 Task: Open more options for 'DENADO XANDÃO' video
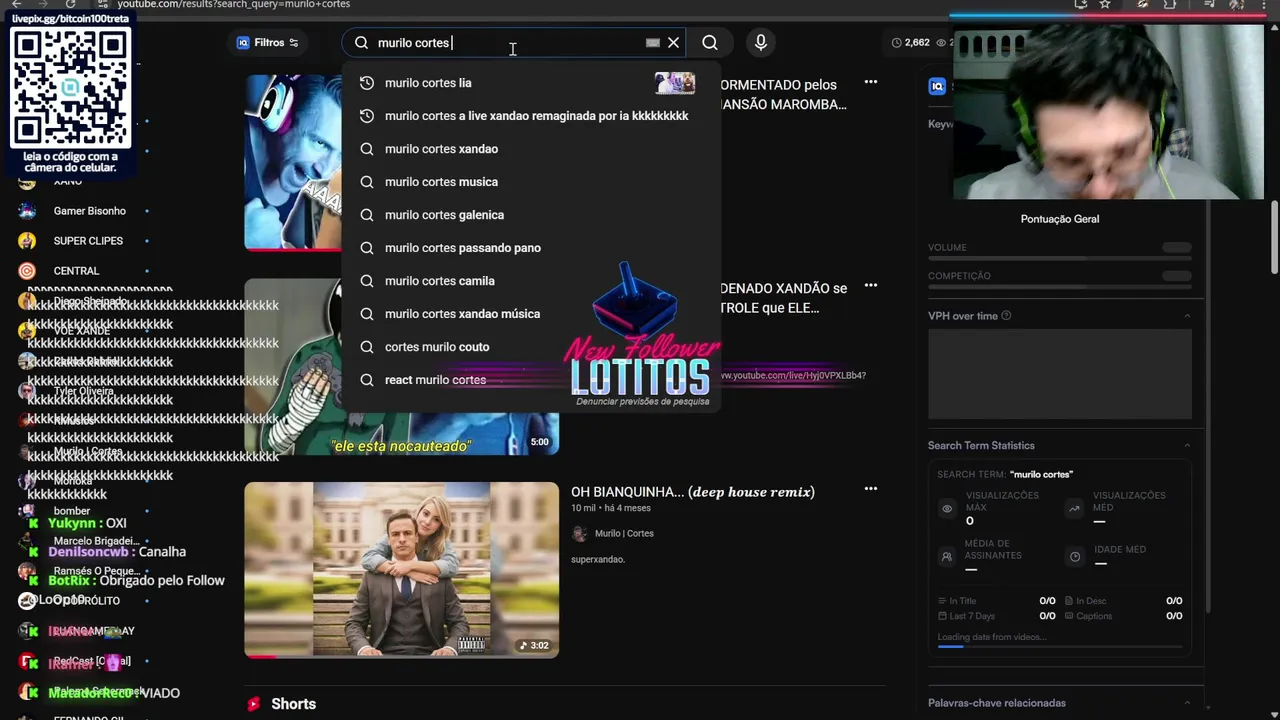[871, 285]
